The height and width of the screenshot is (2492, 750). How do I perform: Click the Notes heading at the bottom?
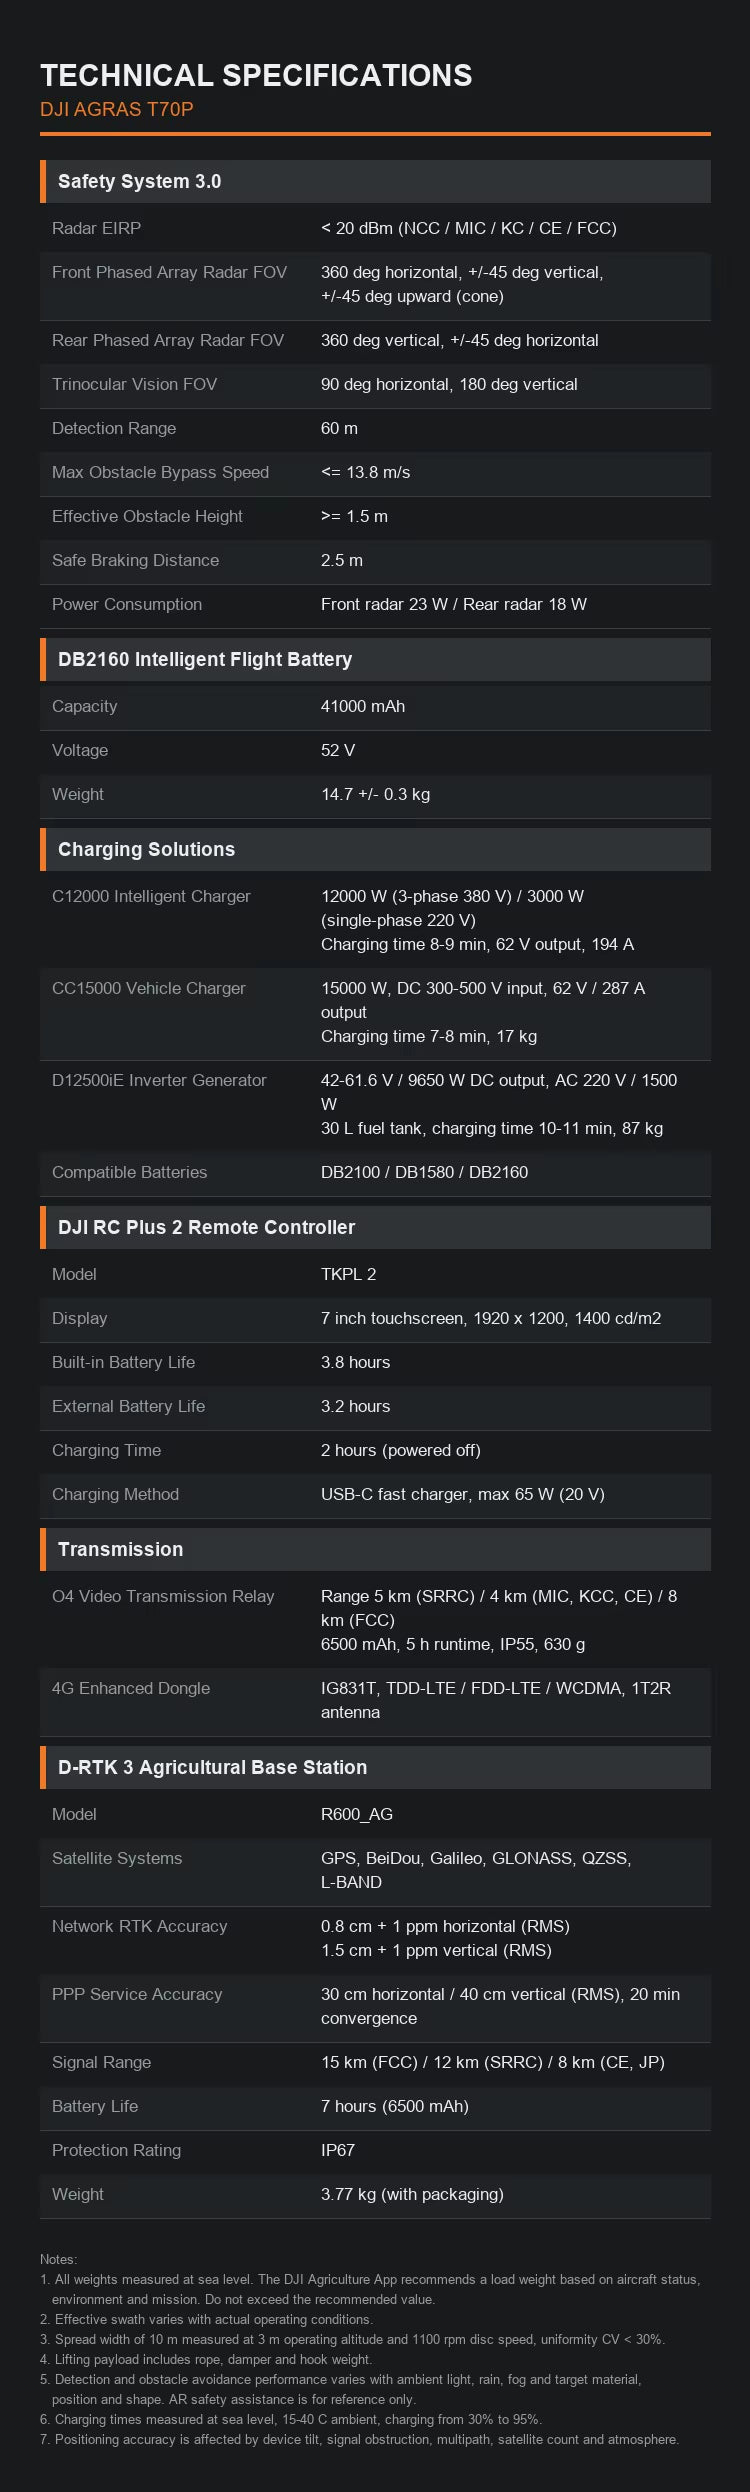[x=58, y=2259]
